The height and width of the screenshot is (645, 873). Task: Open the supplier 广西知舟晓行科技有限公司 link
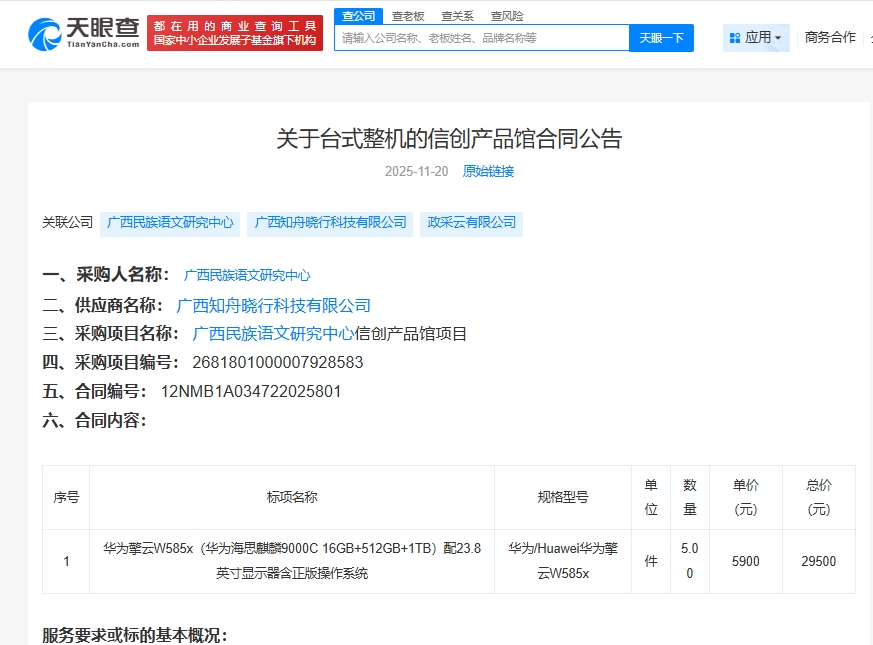273,305
